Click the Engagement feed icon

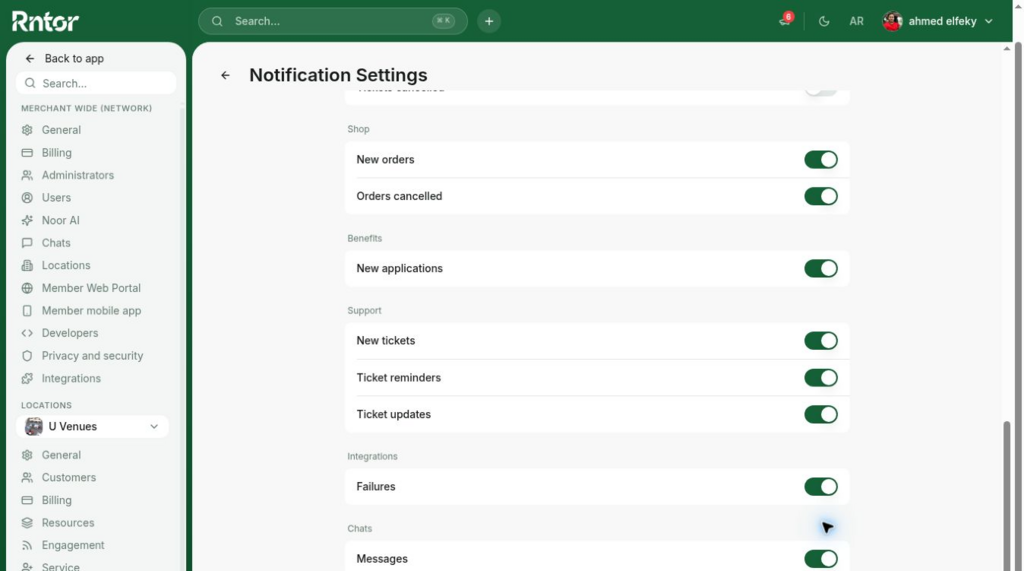pos(27,545)
